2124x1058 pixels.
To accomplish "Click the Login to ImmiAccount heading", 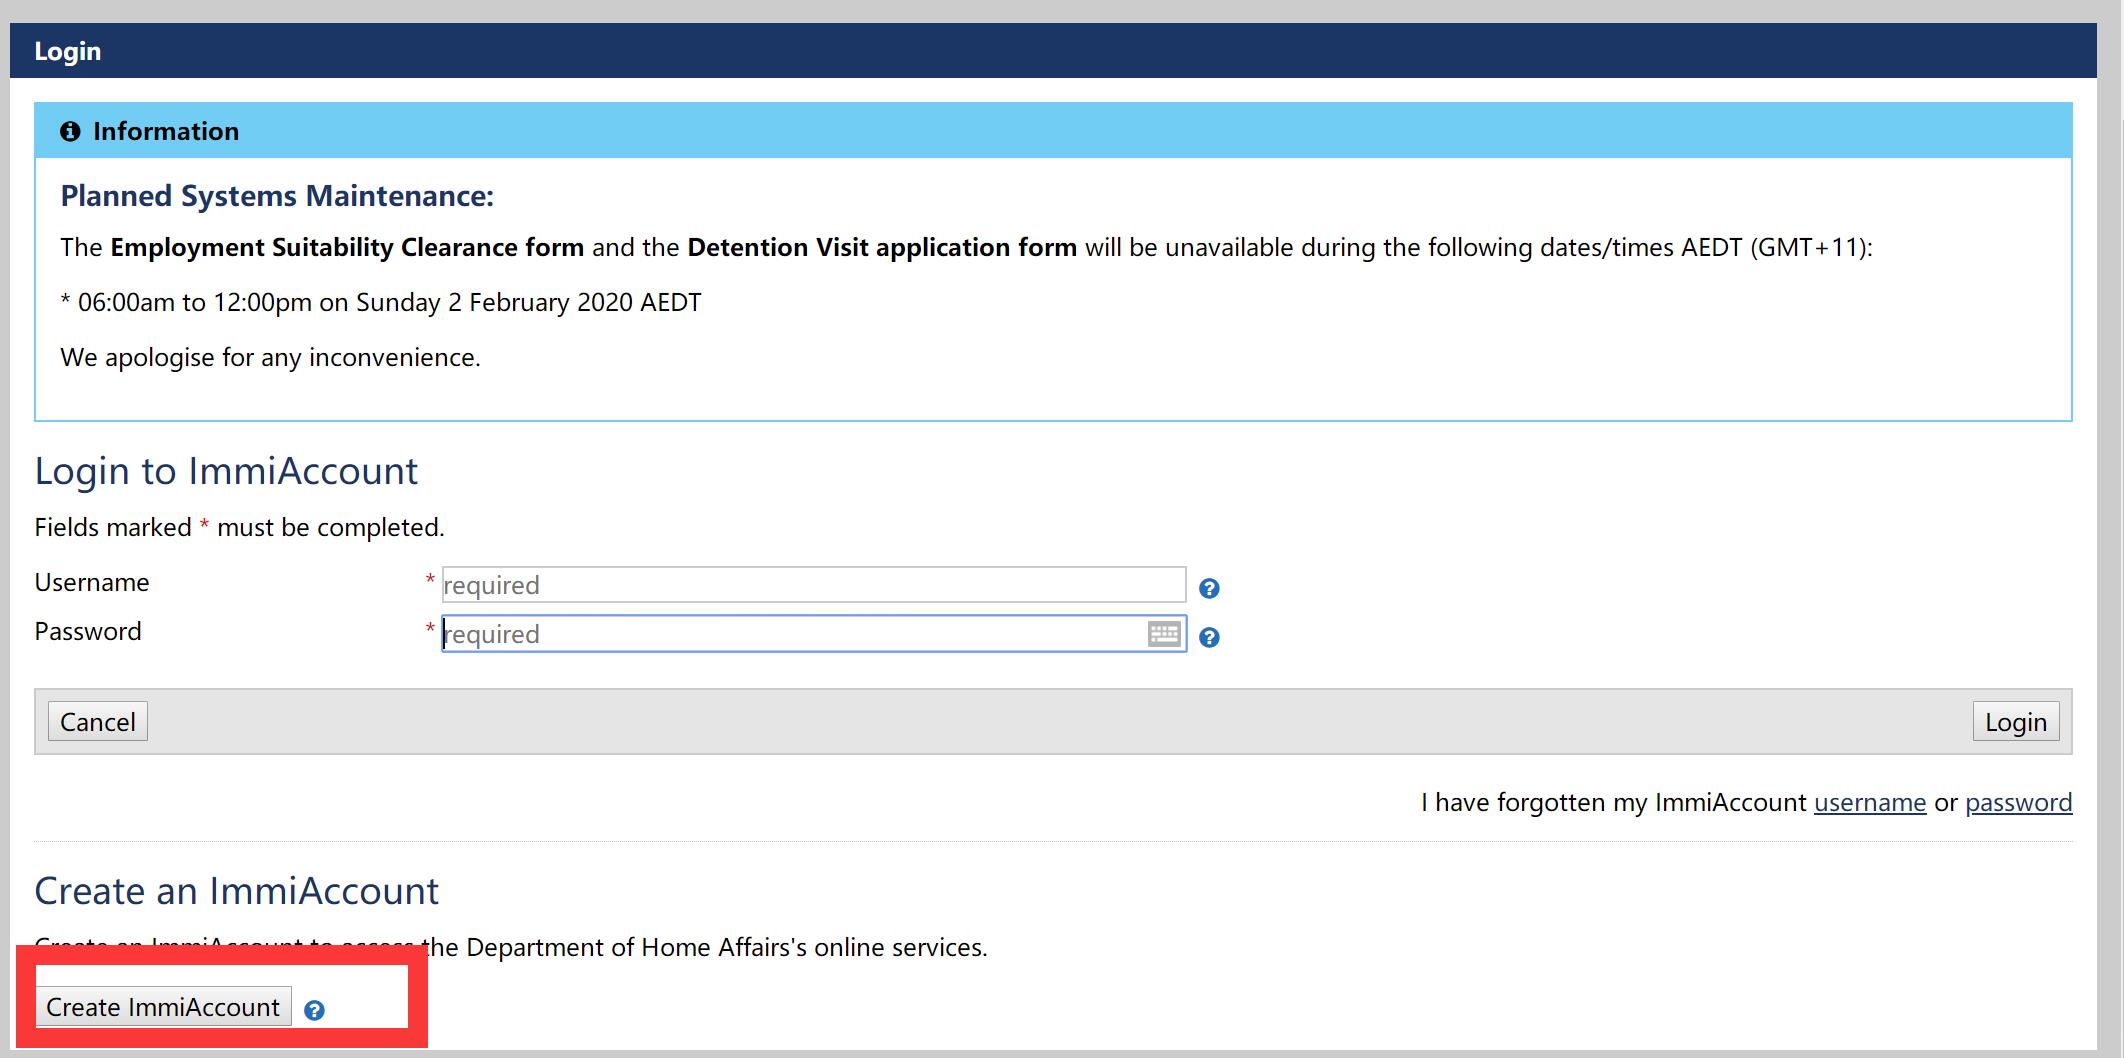I will tap(226, 471).
